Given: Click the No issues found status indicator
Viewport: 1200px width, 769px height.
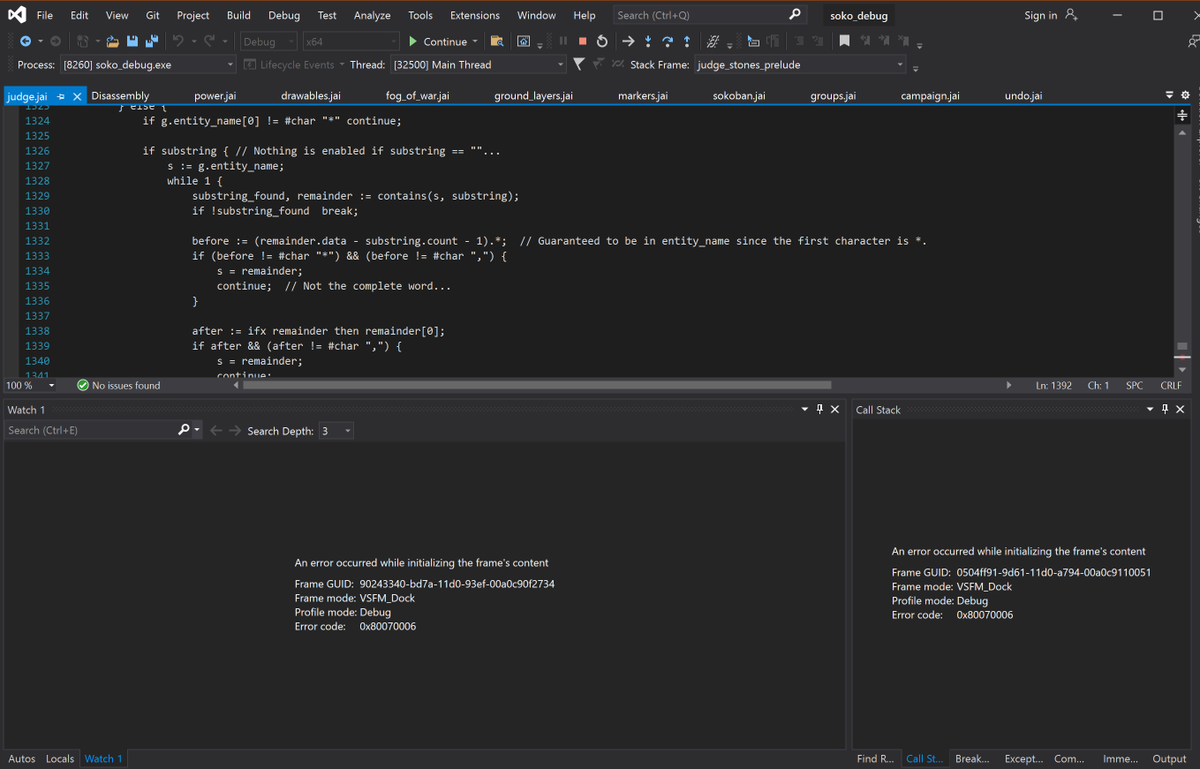Looking at the screenshot, I should (x=119, y=385).
